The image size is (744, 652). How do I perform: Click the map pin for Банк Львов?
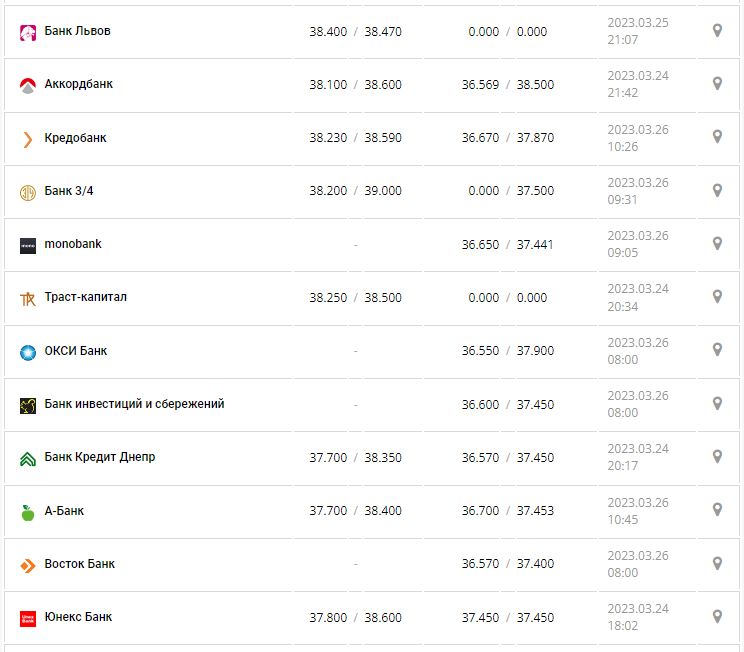[717, 31]
